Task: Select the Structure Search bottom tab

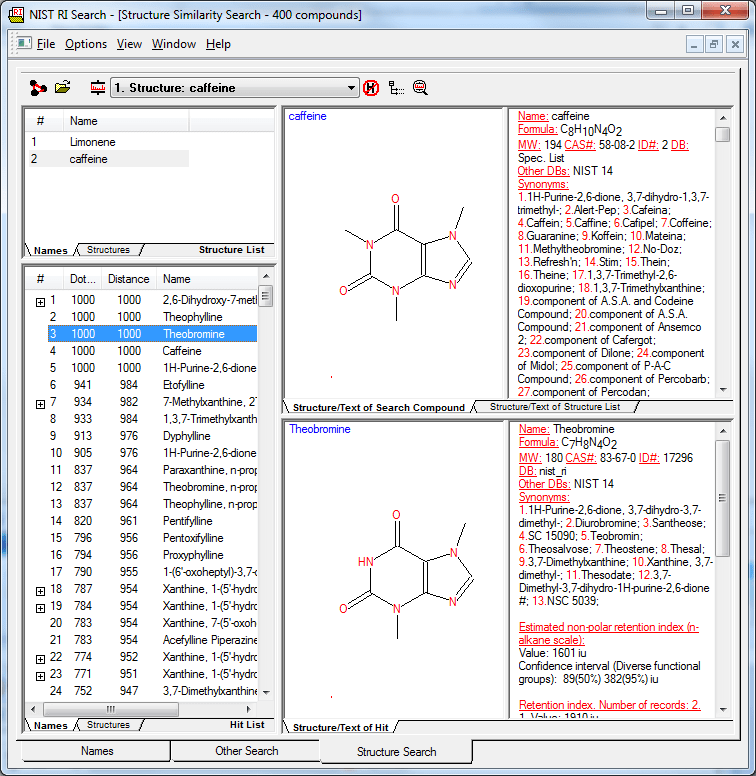Action: tap(396, 752)
